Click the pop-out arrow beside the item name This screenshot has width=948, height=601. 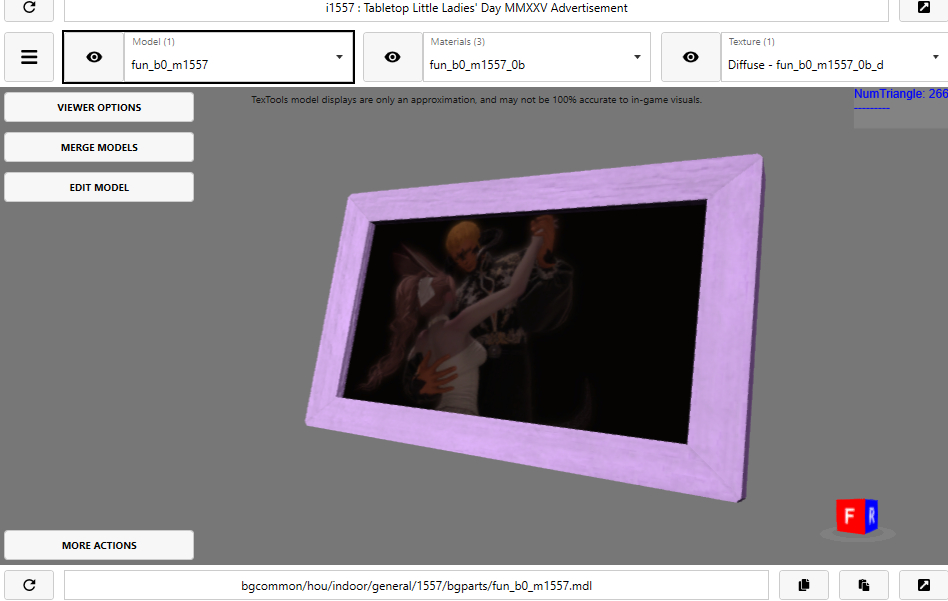click(x=923, y=8)
